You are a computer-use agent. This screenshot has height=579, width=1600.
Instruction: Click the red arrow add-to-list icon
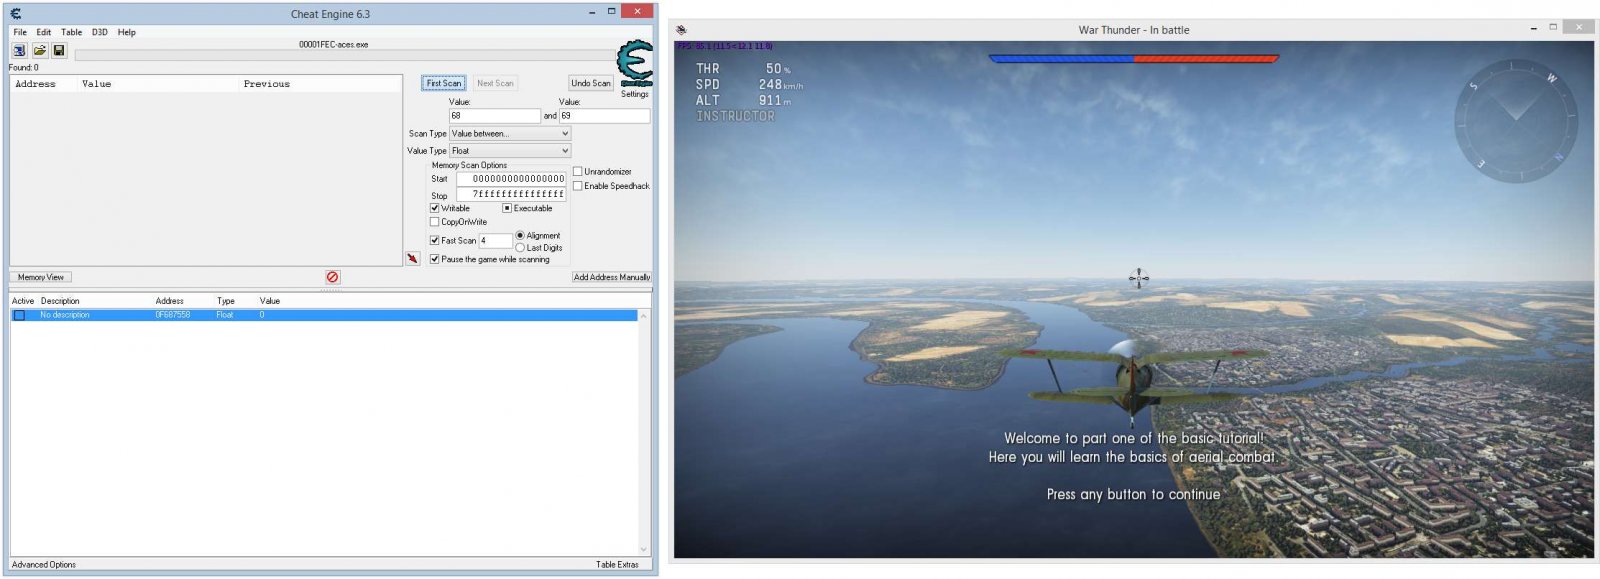click(x=412, y=258)
